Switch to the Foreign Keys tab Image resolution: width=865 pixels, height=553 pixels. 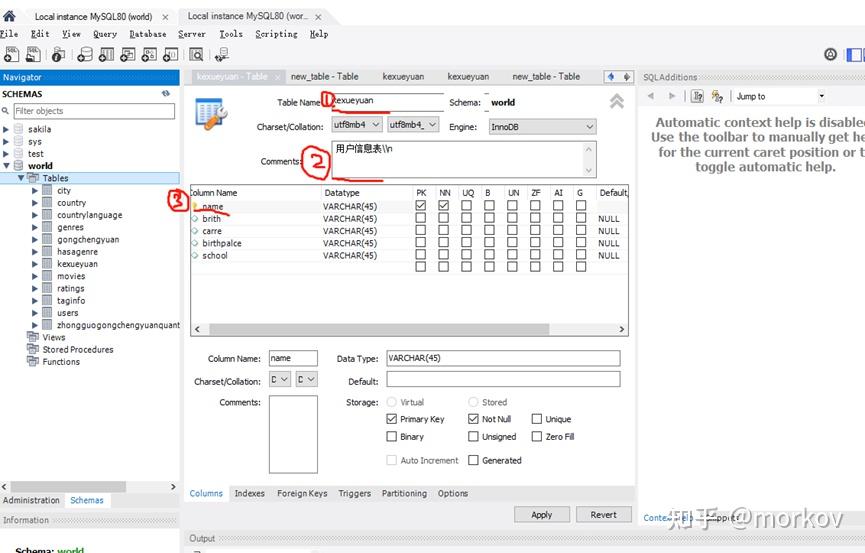point(302,493)
